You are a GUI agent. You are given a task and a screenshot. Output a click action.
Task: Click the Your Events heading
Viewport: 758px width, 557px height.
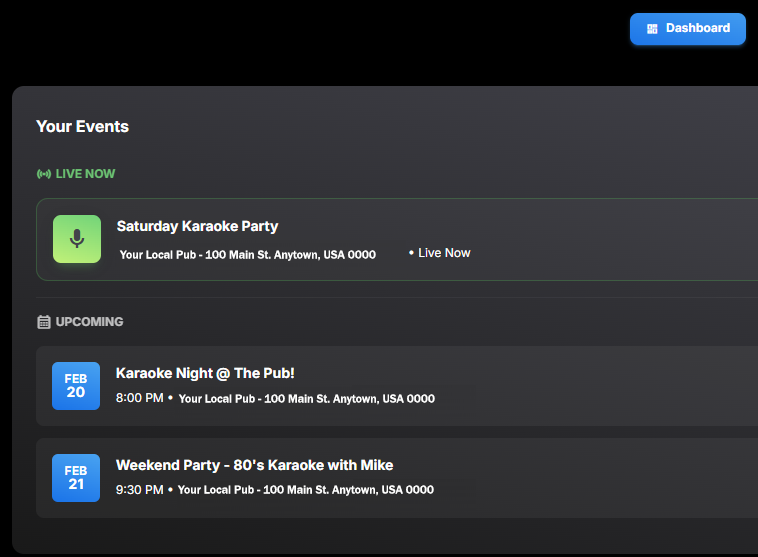point(82,126)
